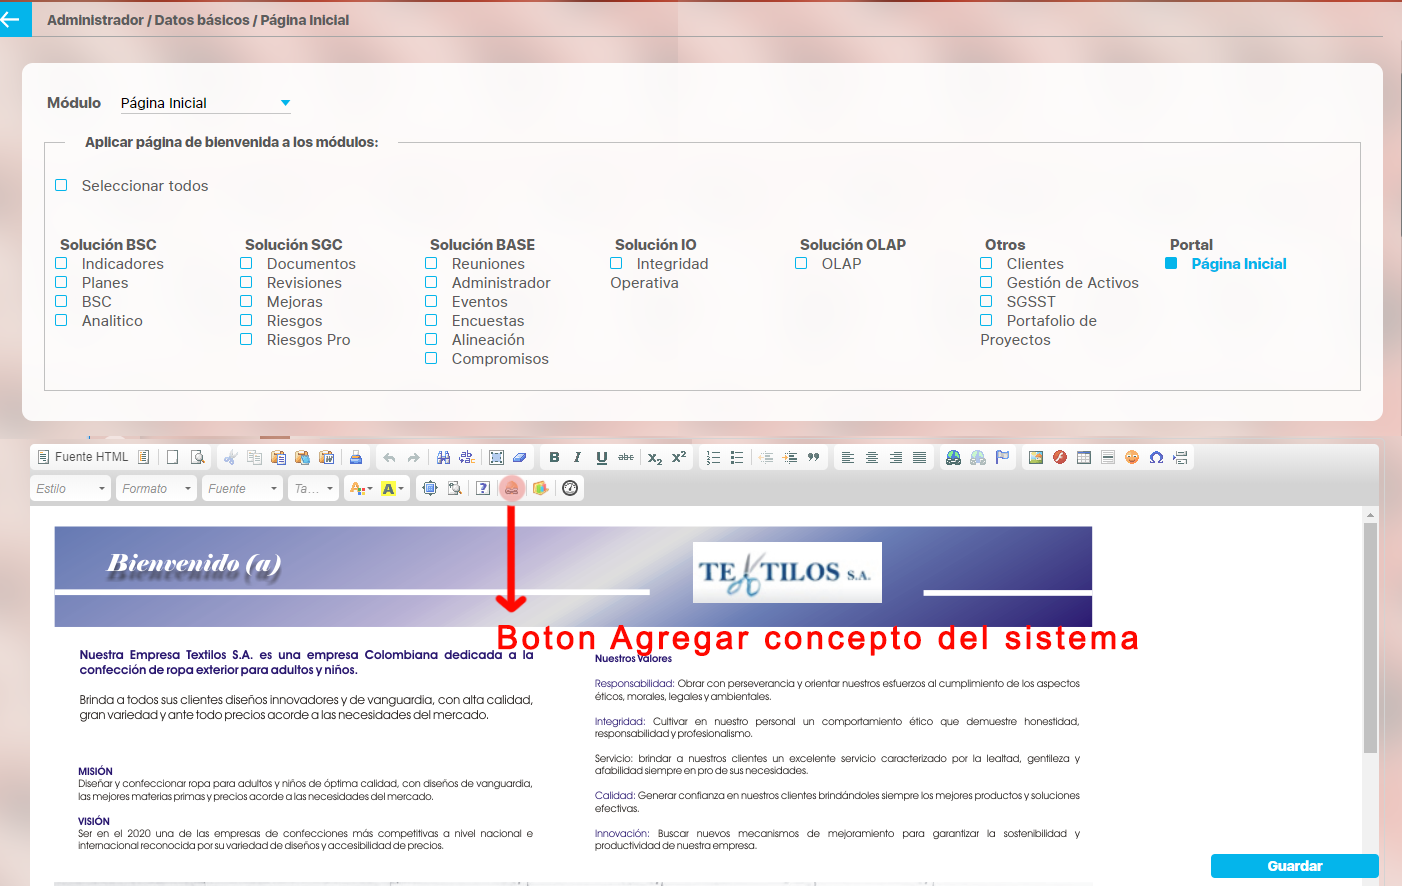Toggle bold formatting in editor toolbar

click(554, 457)
